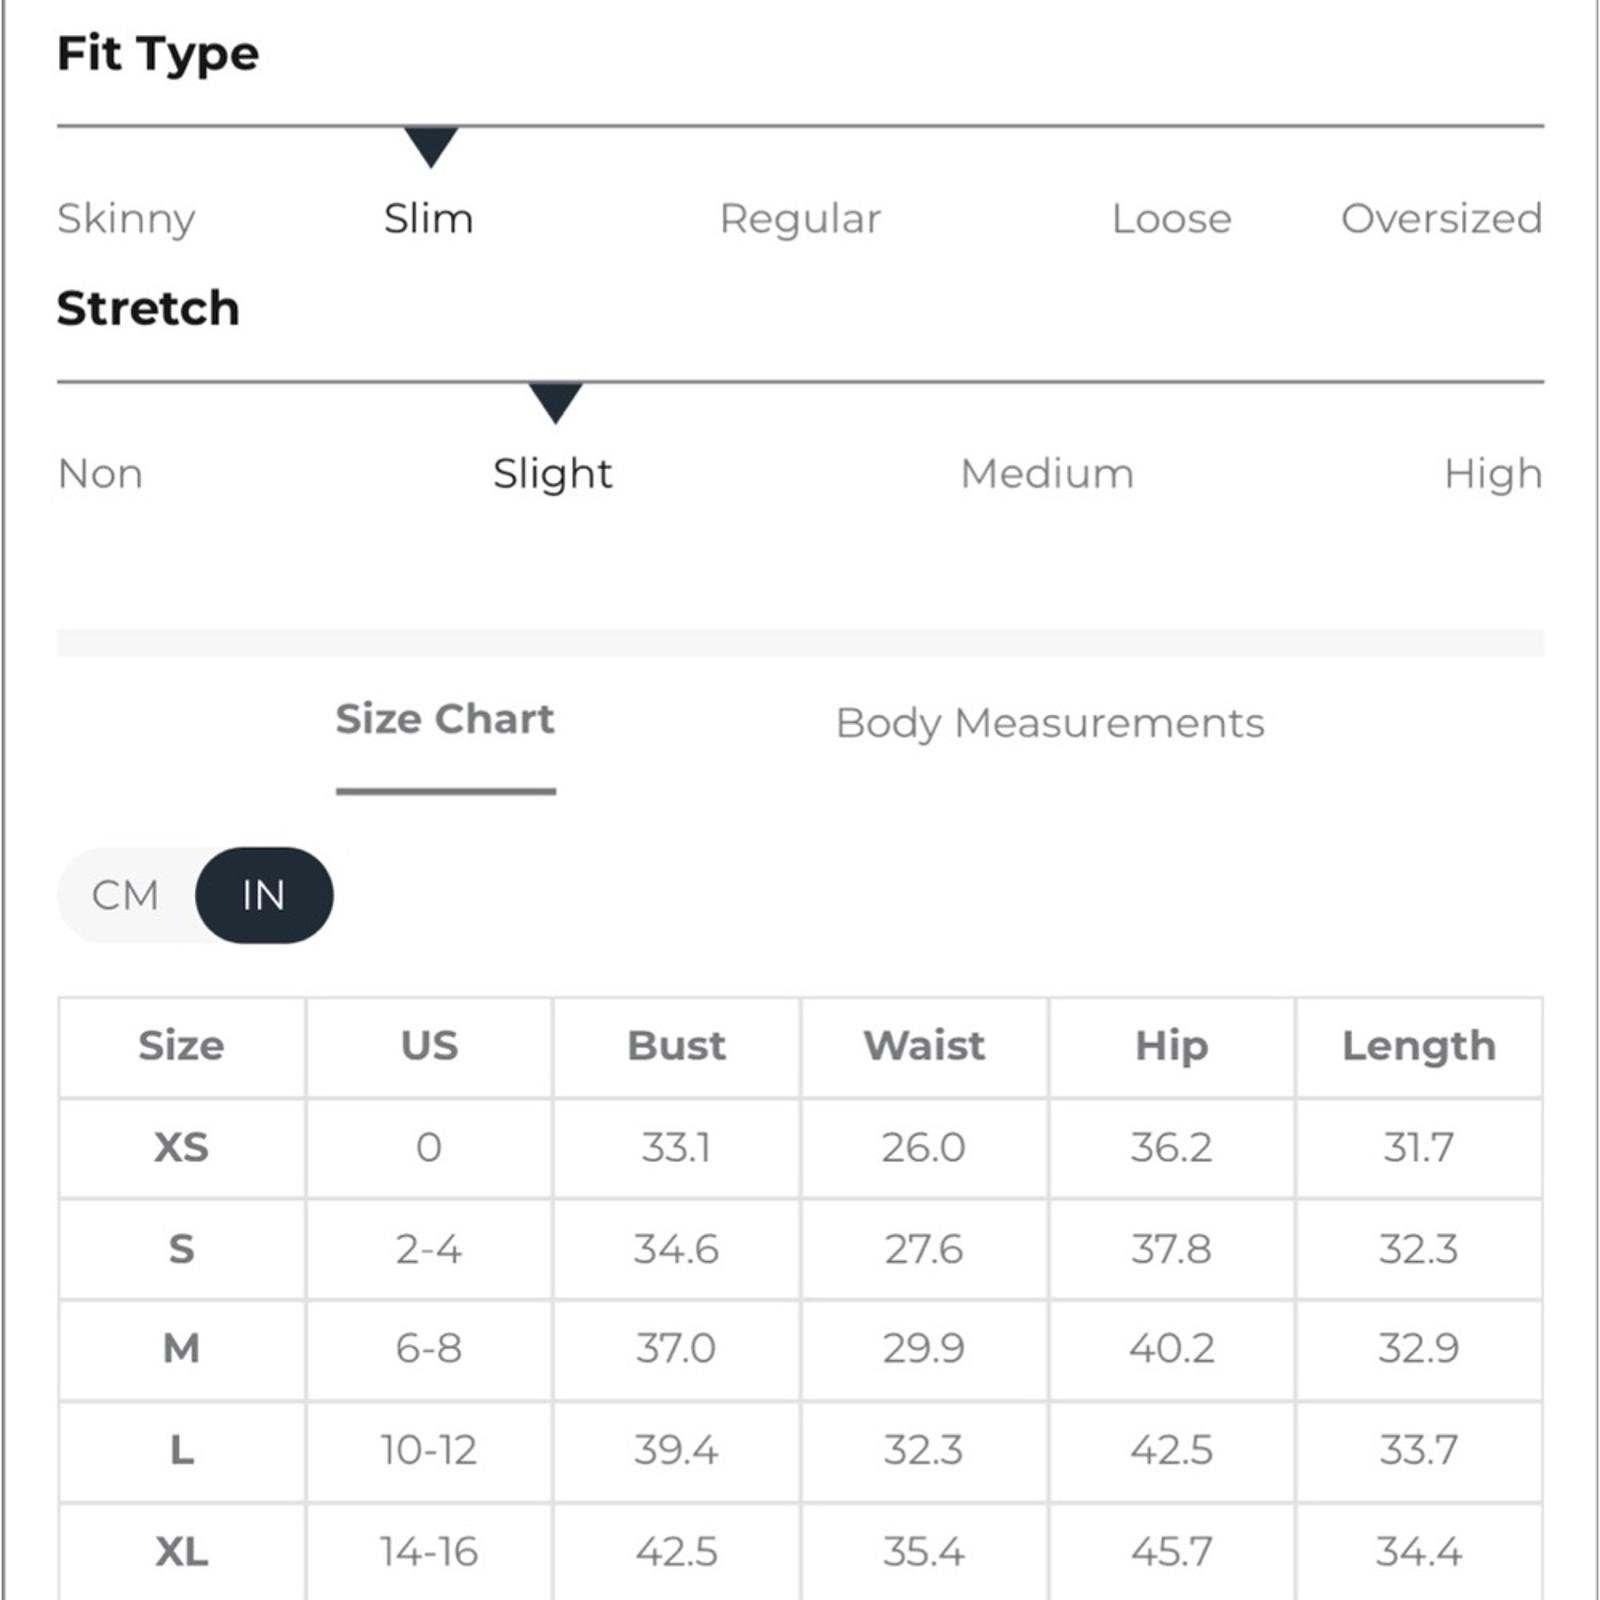Click the High stretch label
This screenshot has width=1600, height=1600.
1493,475
